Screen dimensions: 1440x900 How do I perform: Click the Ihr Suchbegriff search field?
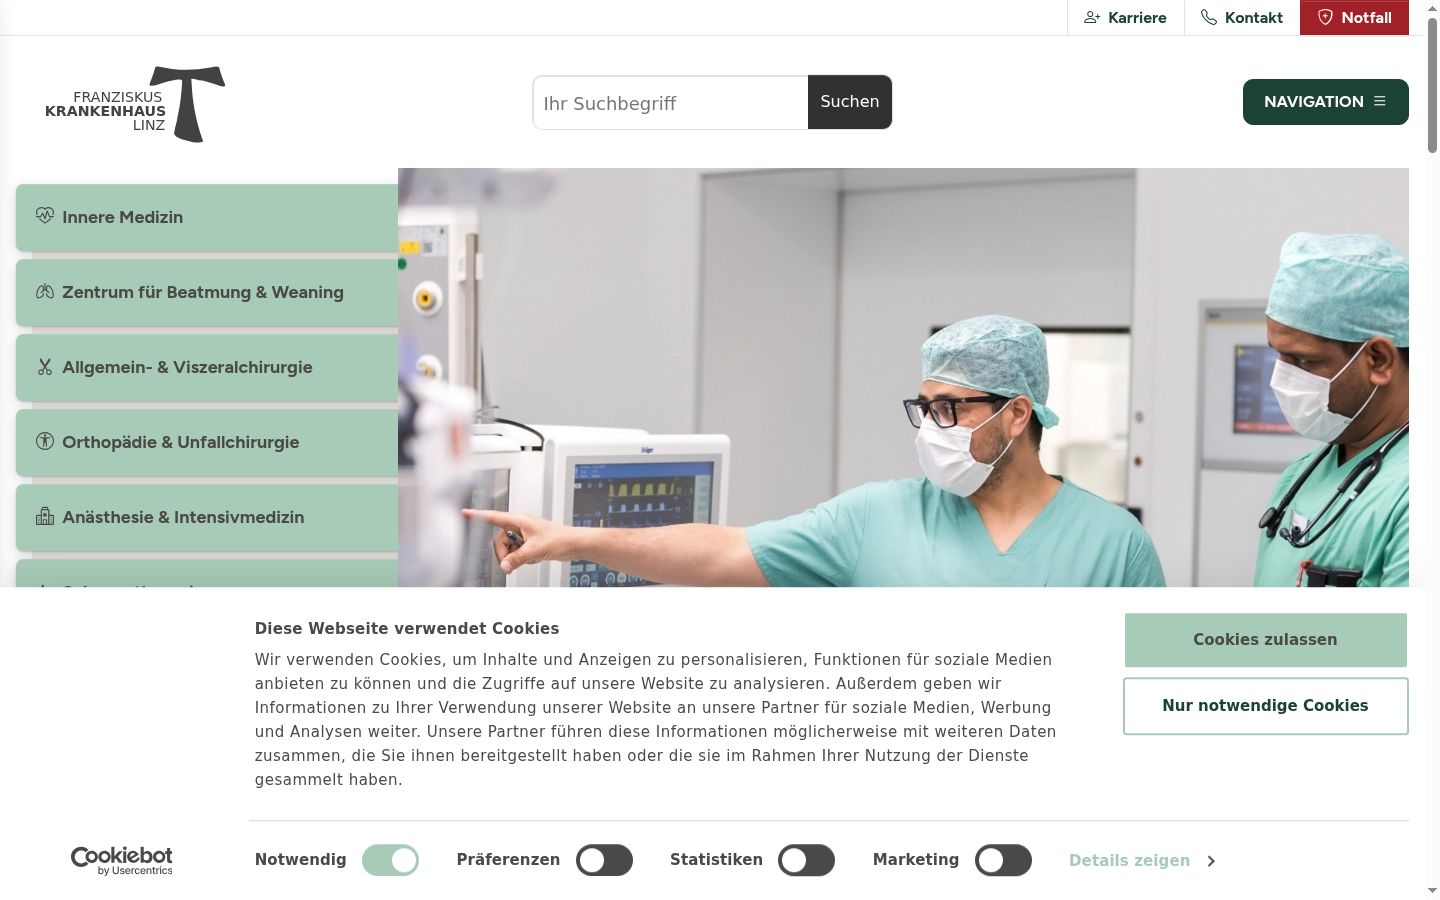(x=670, y=102)
